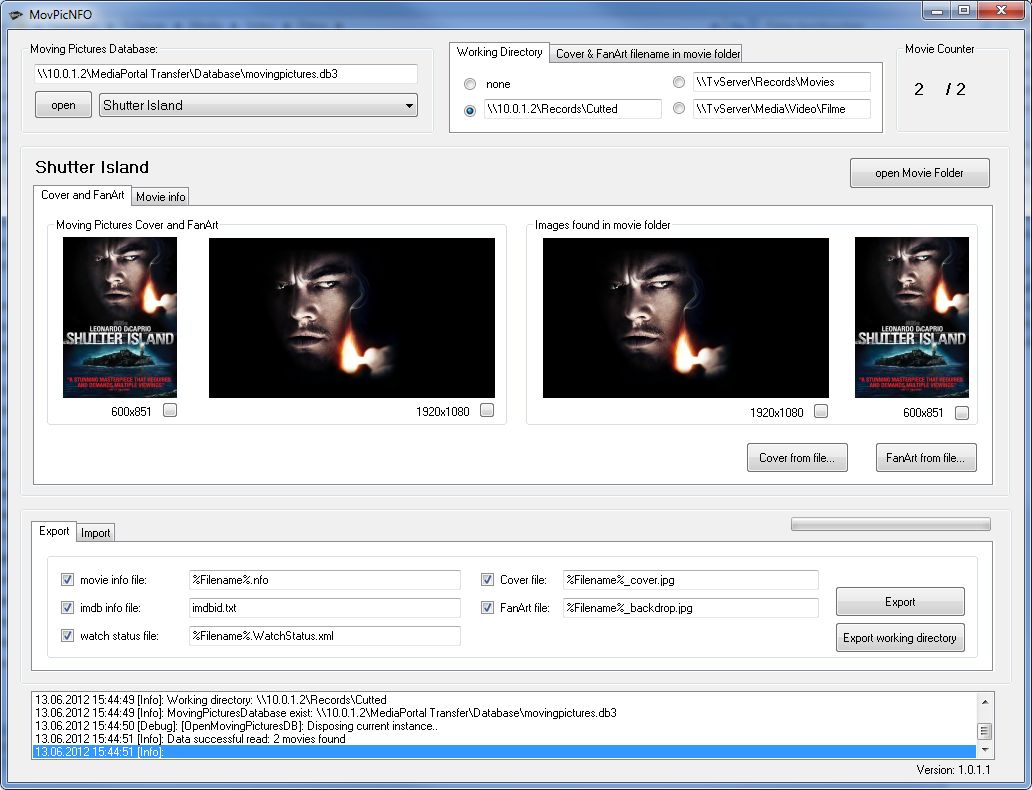This screenshot has width=1032, height=790.
Task: Click the Moving Pictures cover poster thumbnail
Action: (120, 317)
